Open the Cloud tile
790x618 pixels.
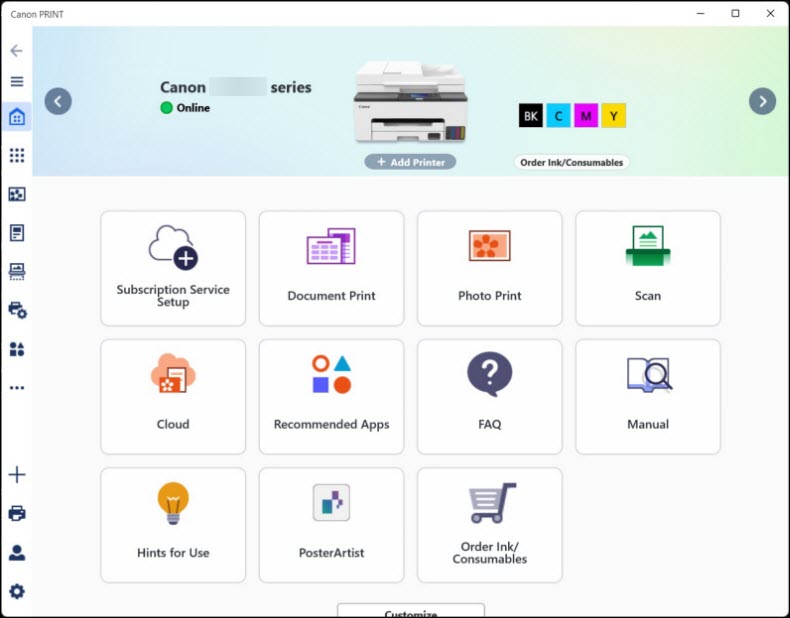coord(173,396)
